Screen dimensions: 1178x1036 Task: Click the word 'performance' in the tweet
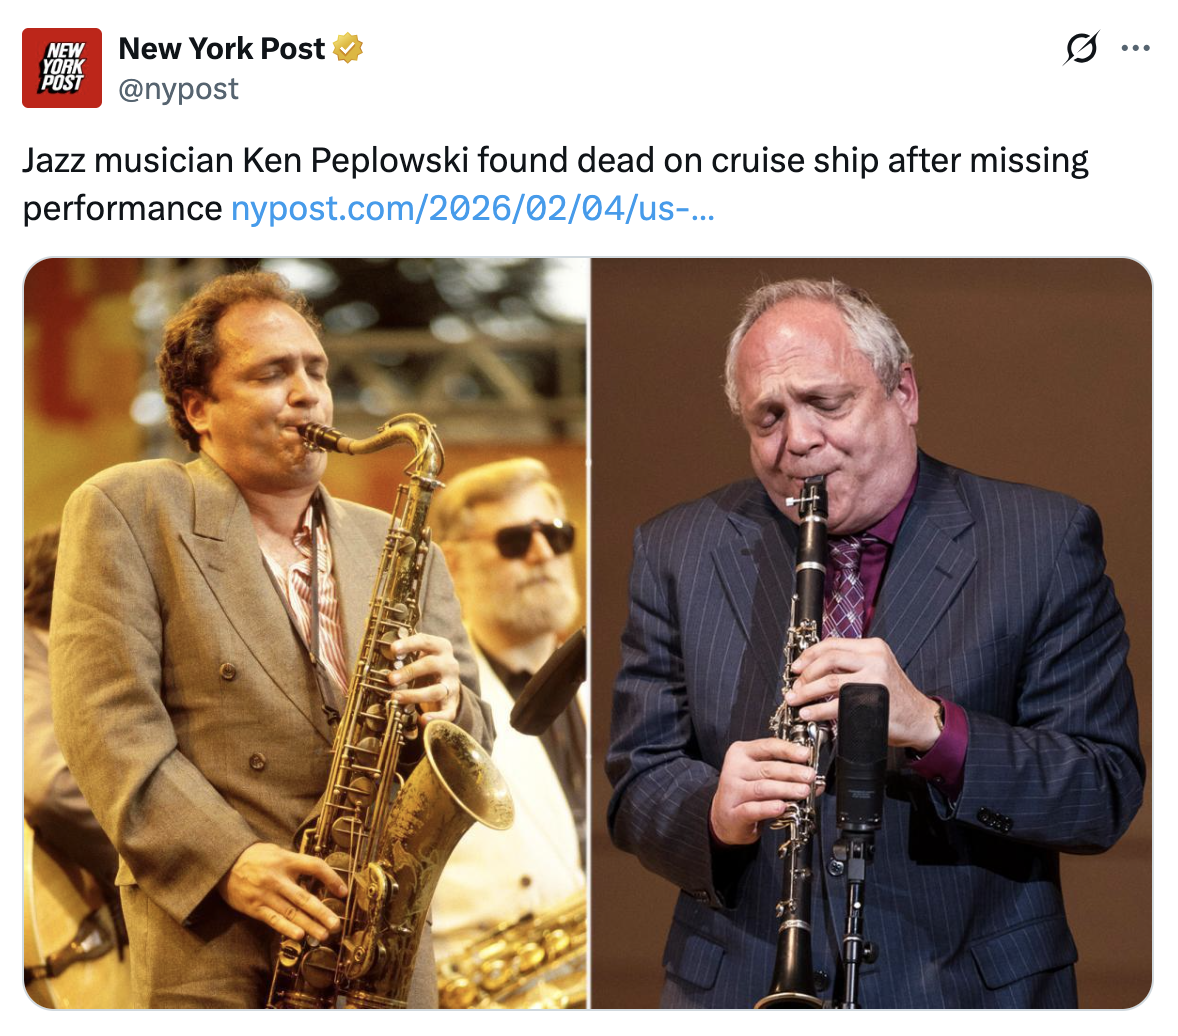click(122, 208)
